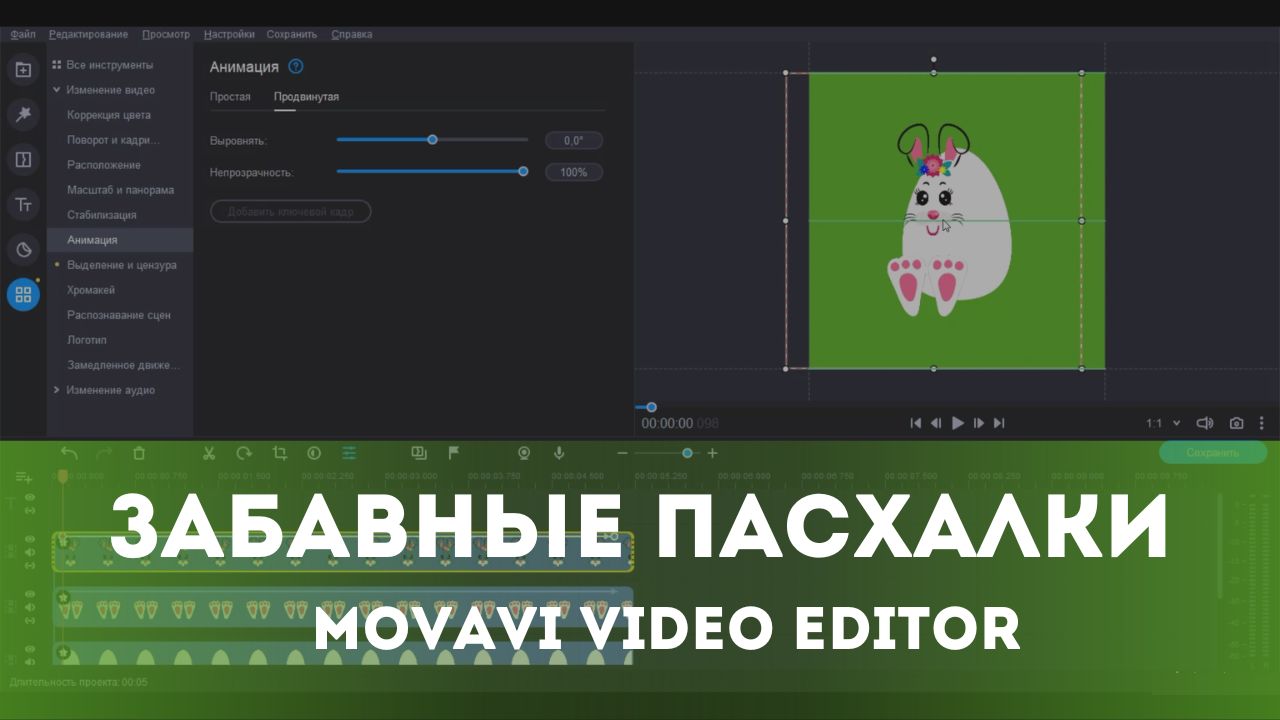Collapse the Изменение видео group

point(57,90)
